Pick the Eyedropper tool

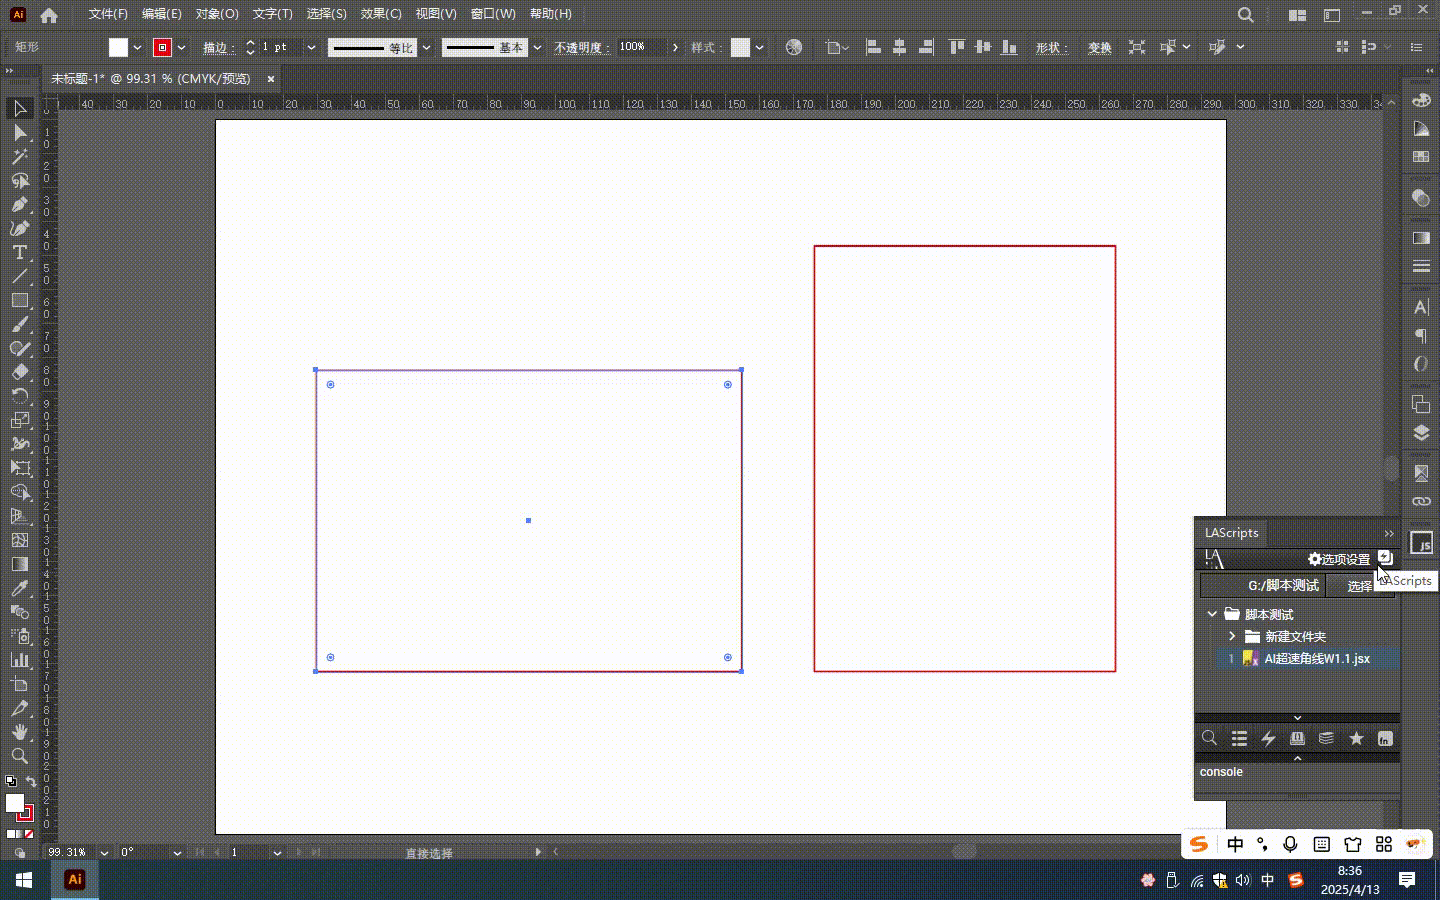pos(19,588)
